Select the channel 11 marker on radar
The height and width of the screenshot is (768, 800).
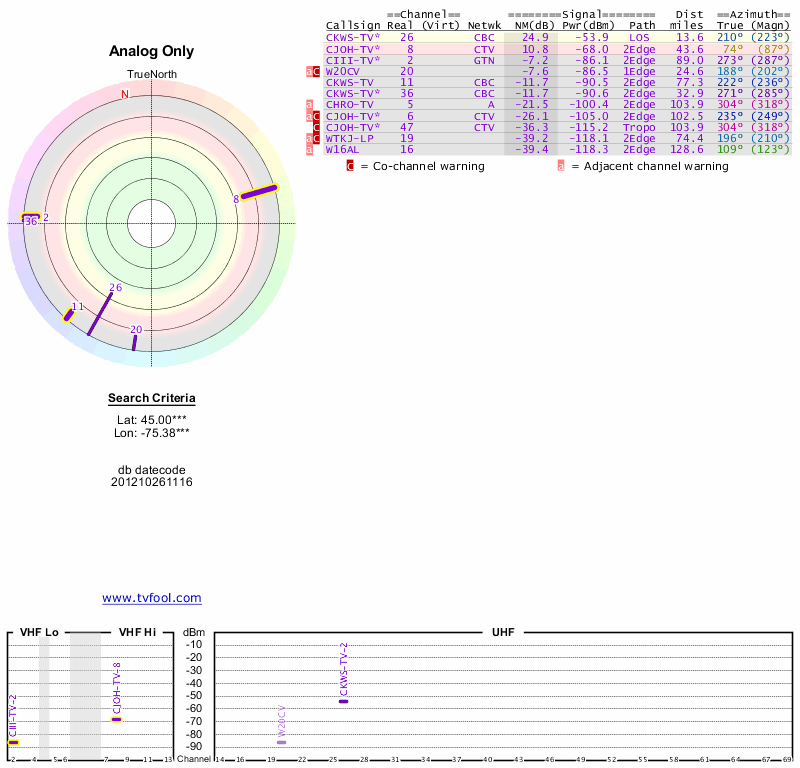point(69,315)
